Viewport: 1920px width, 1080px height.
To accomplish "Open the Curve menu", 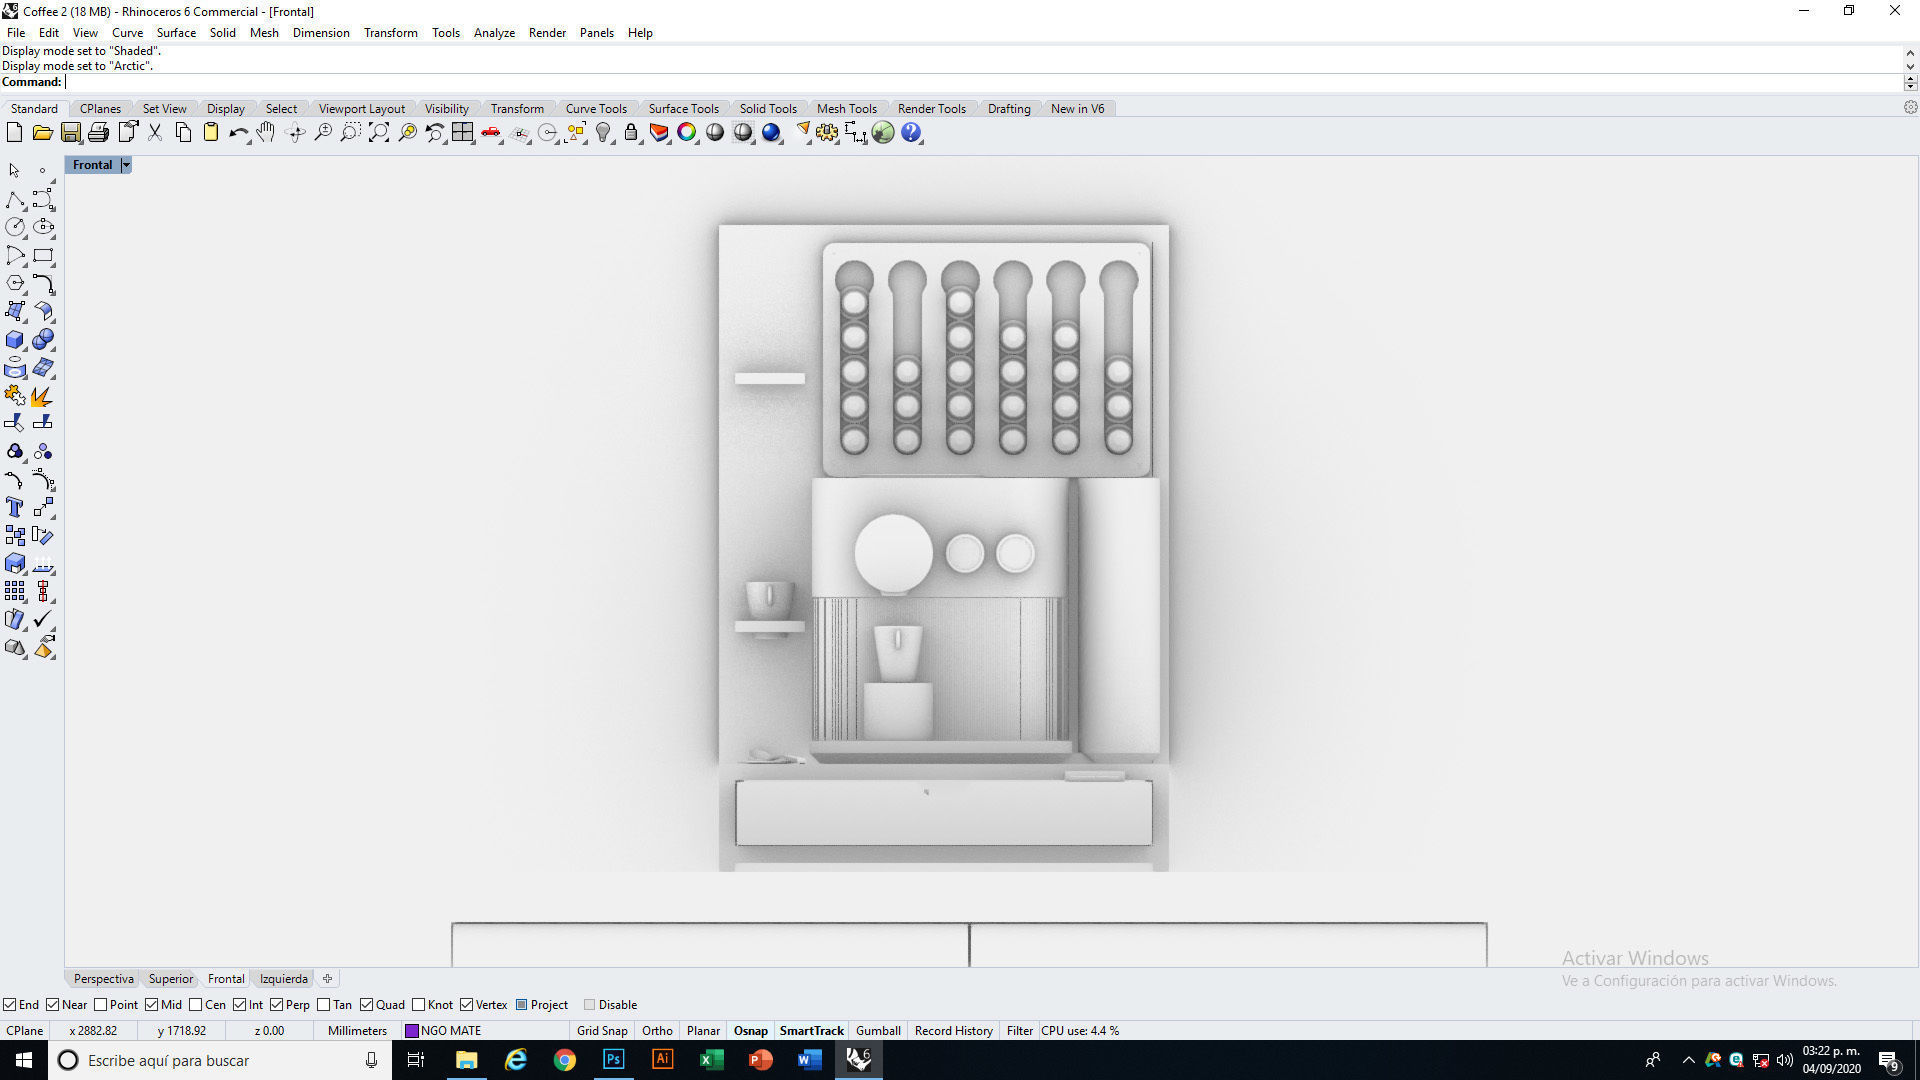I will point(127,33).
